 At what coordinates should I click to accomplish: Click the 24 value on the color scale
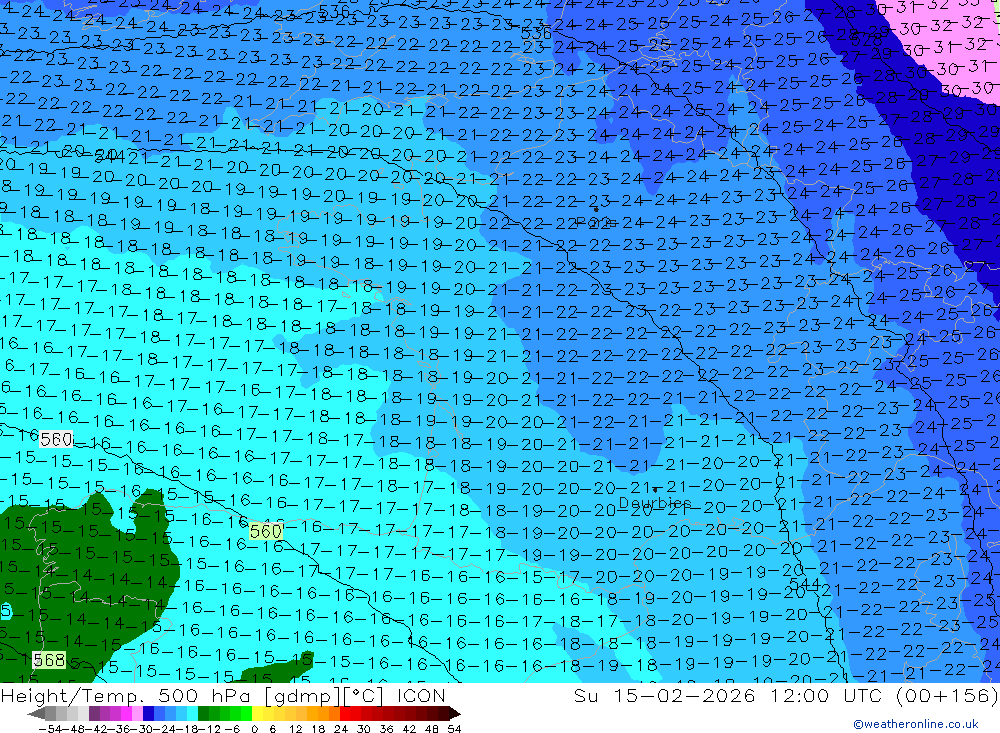tap(341, 729)
